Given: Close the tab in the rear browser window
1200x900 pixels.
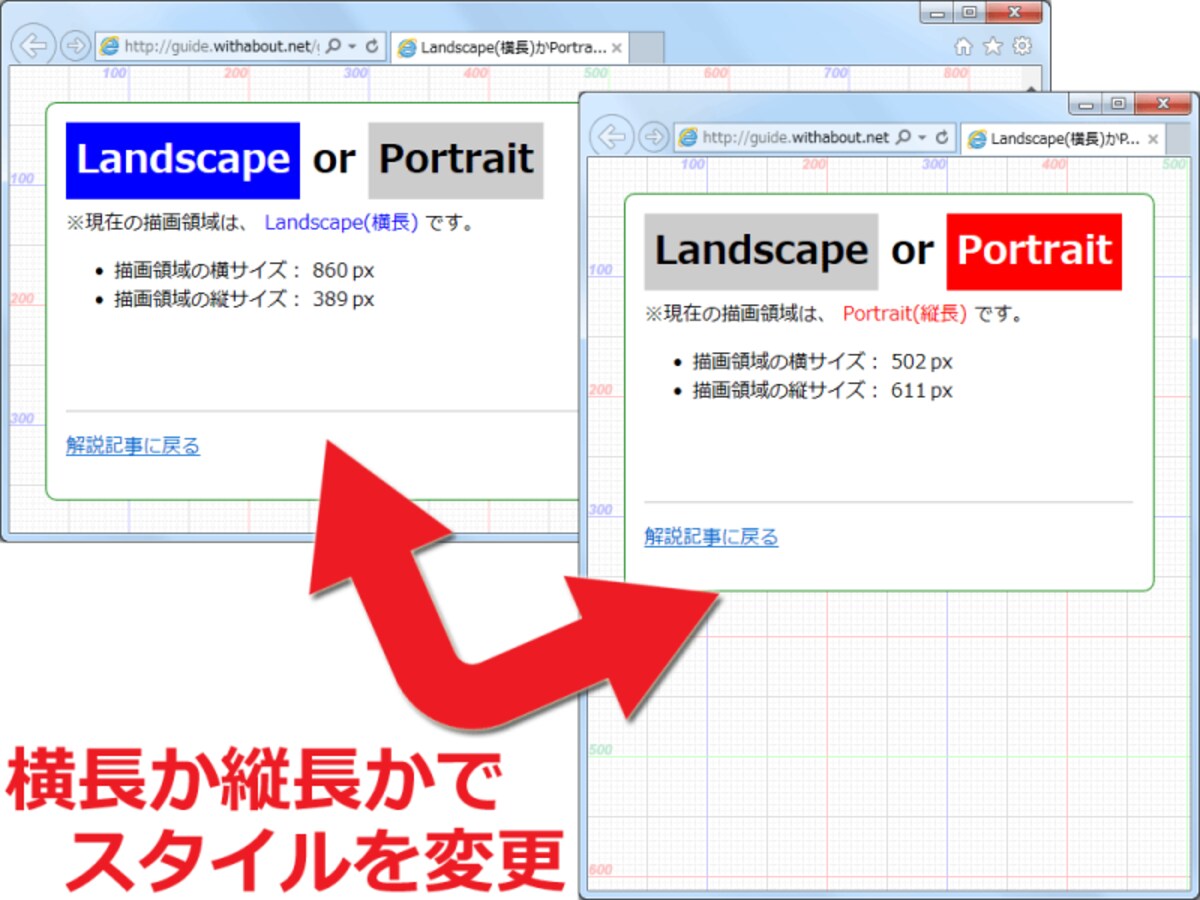Looking at the screenshot, I should pos(617,47).
